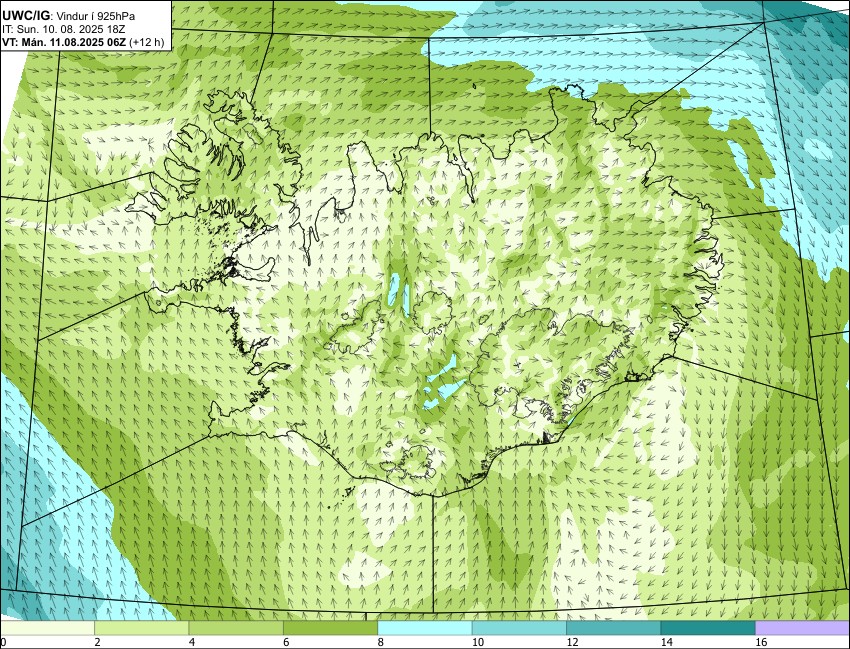Click the legend scale label '14'

pyautogui.click(x=666, y=642)
